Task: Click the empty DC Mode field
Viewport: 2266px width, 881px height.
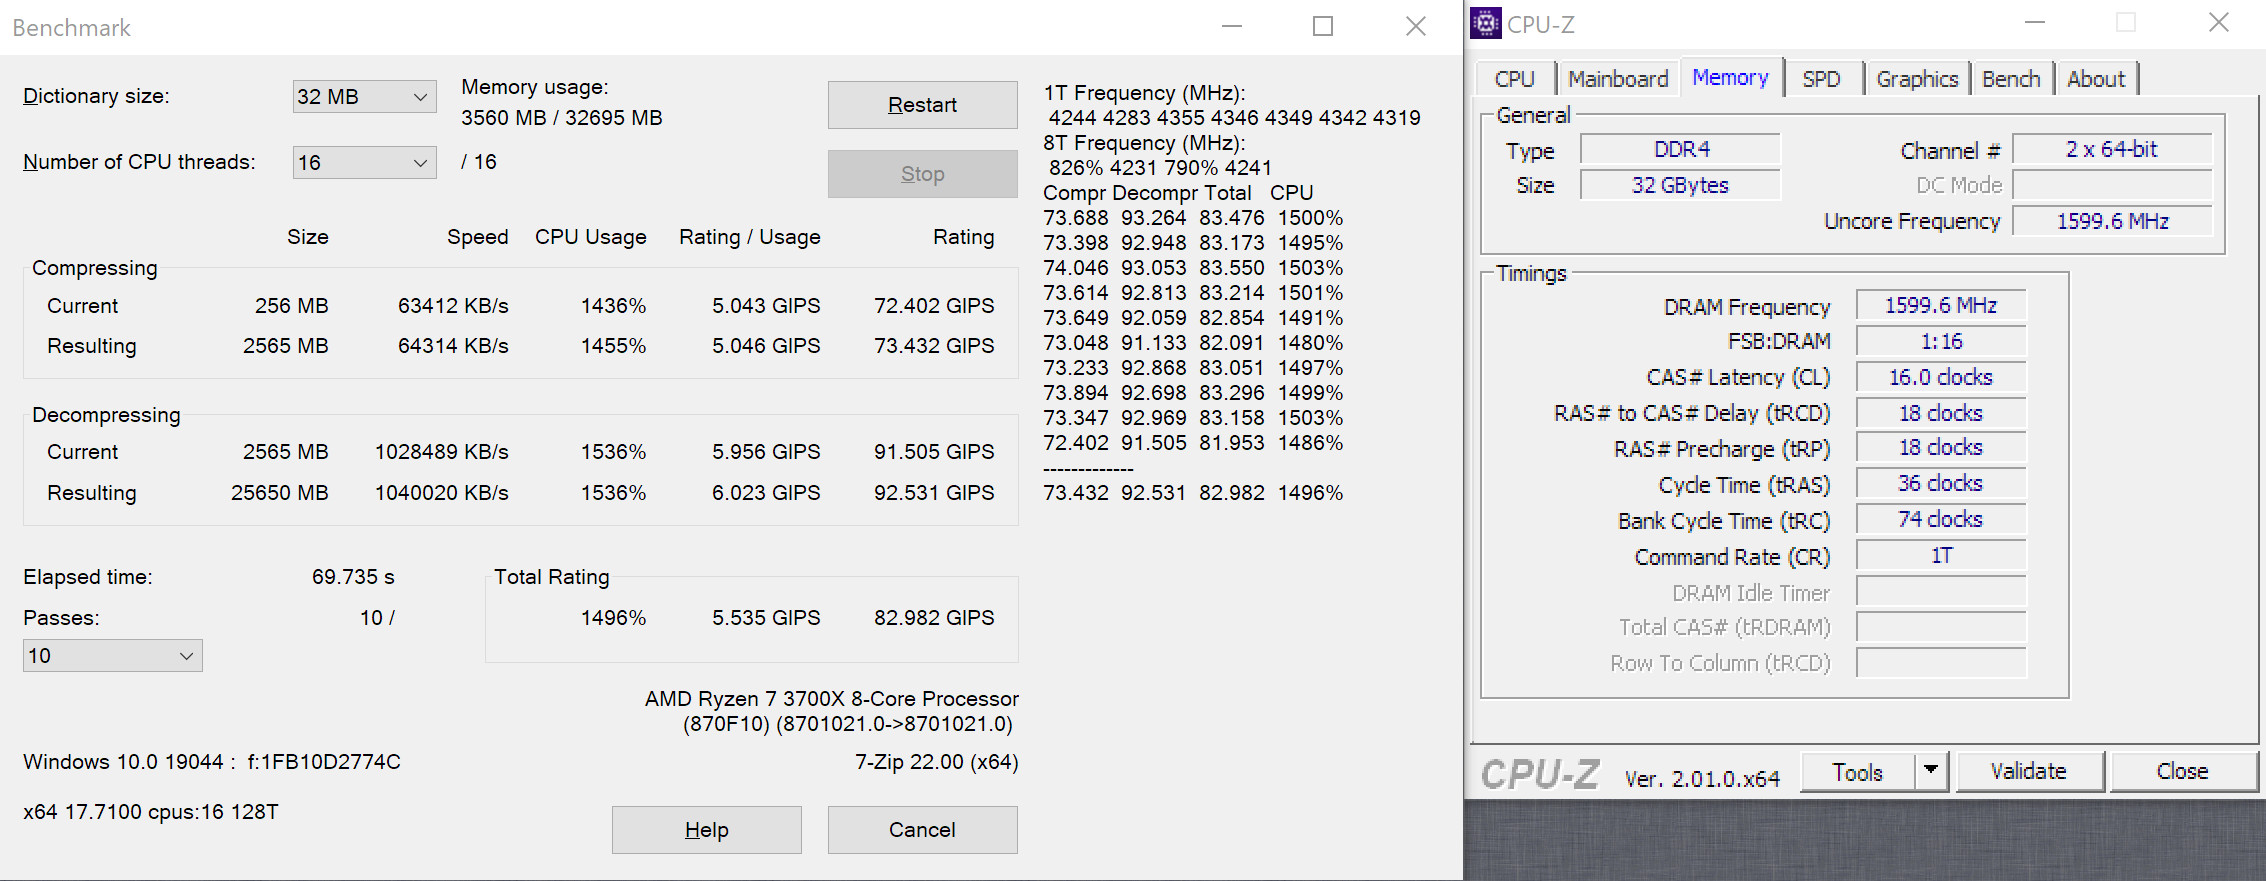Action: tap(2112, 186)
